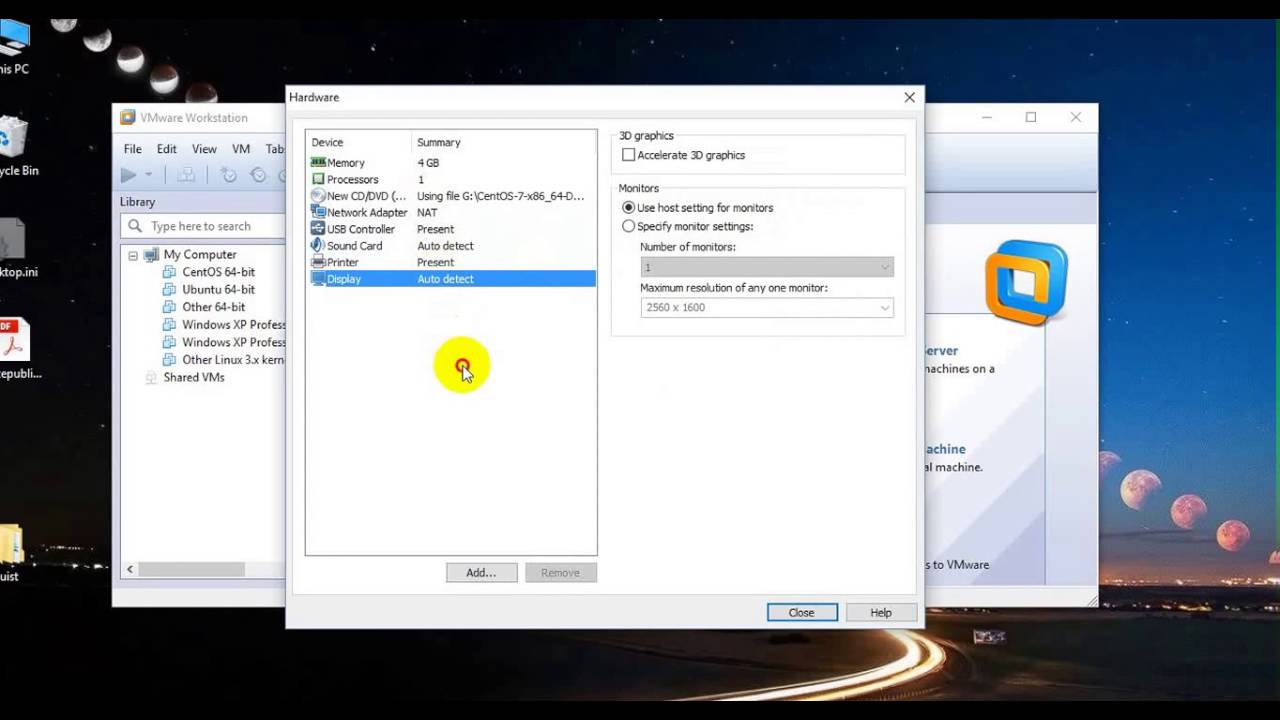
Task: Select the Shared VMs label
Action: point(194,378)
